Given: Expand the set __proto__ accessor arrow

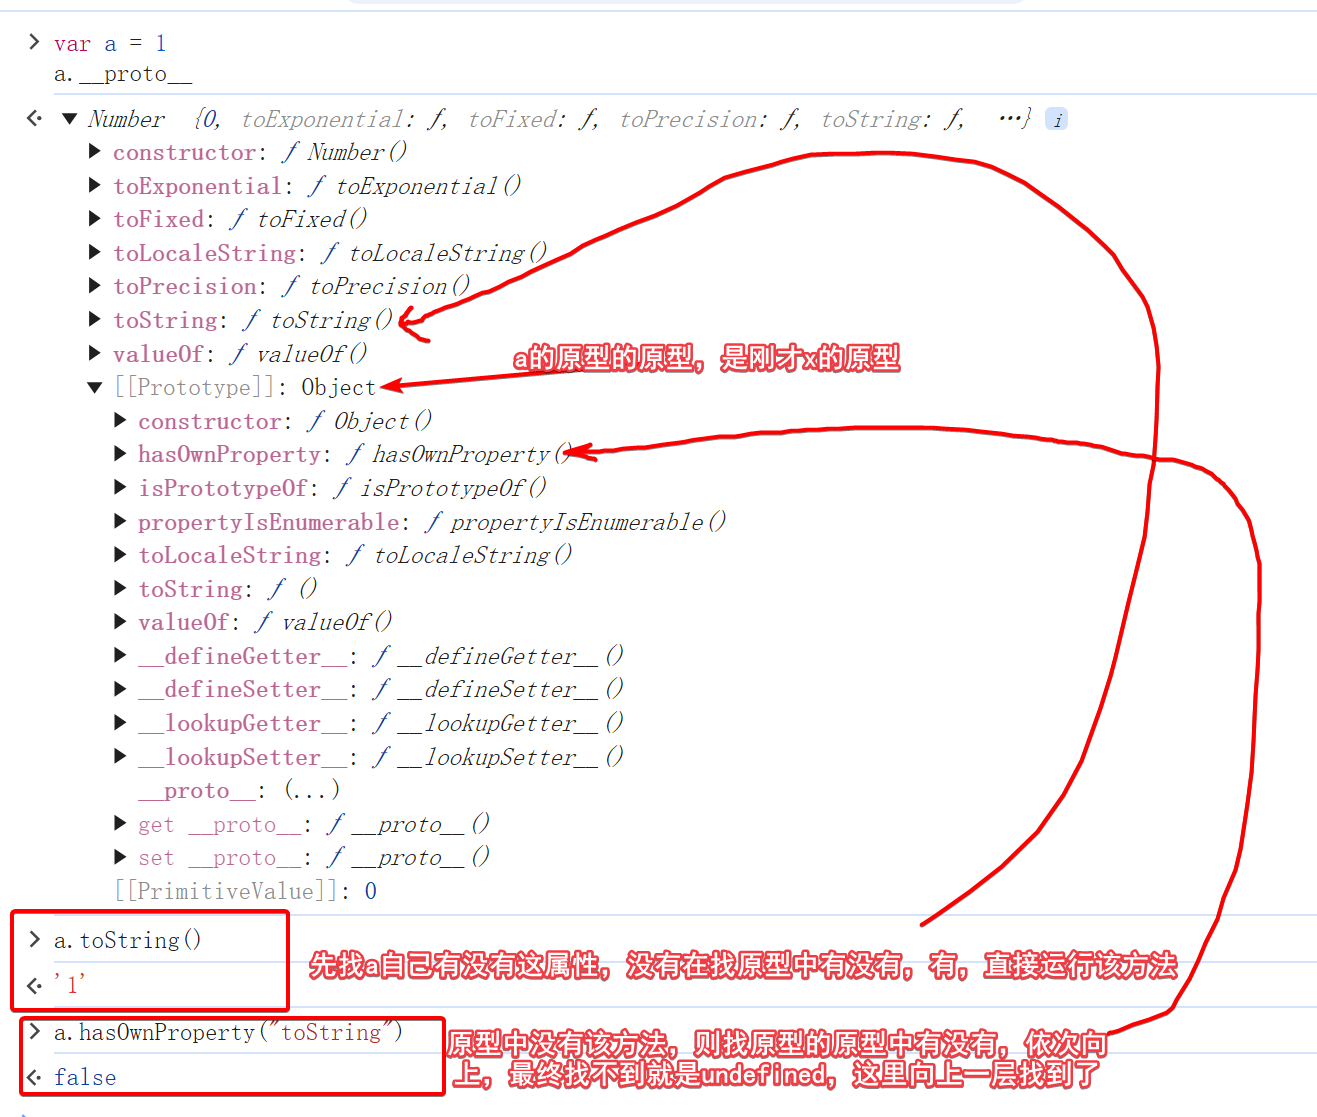Looking at the screenshot, I should click(120, 858).
